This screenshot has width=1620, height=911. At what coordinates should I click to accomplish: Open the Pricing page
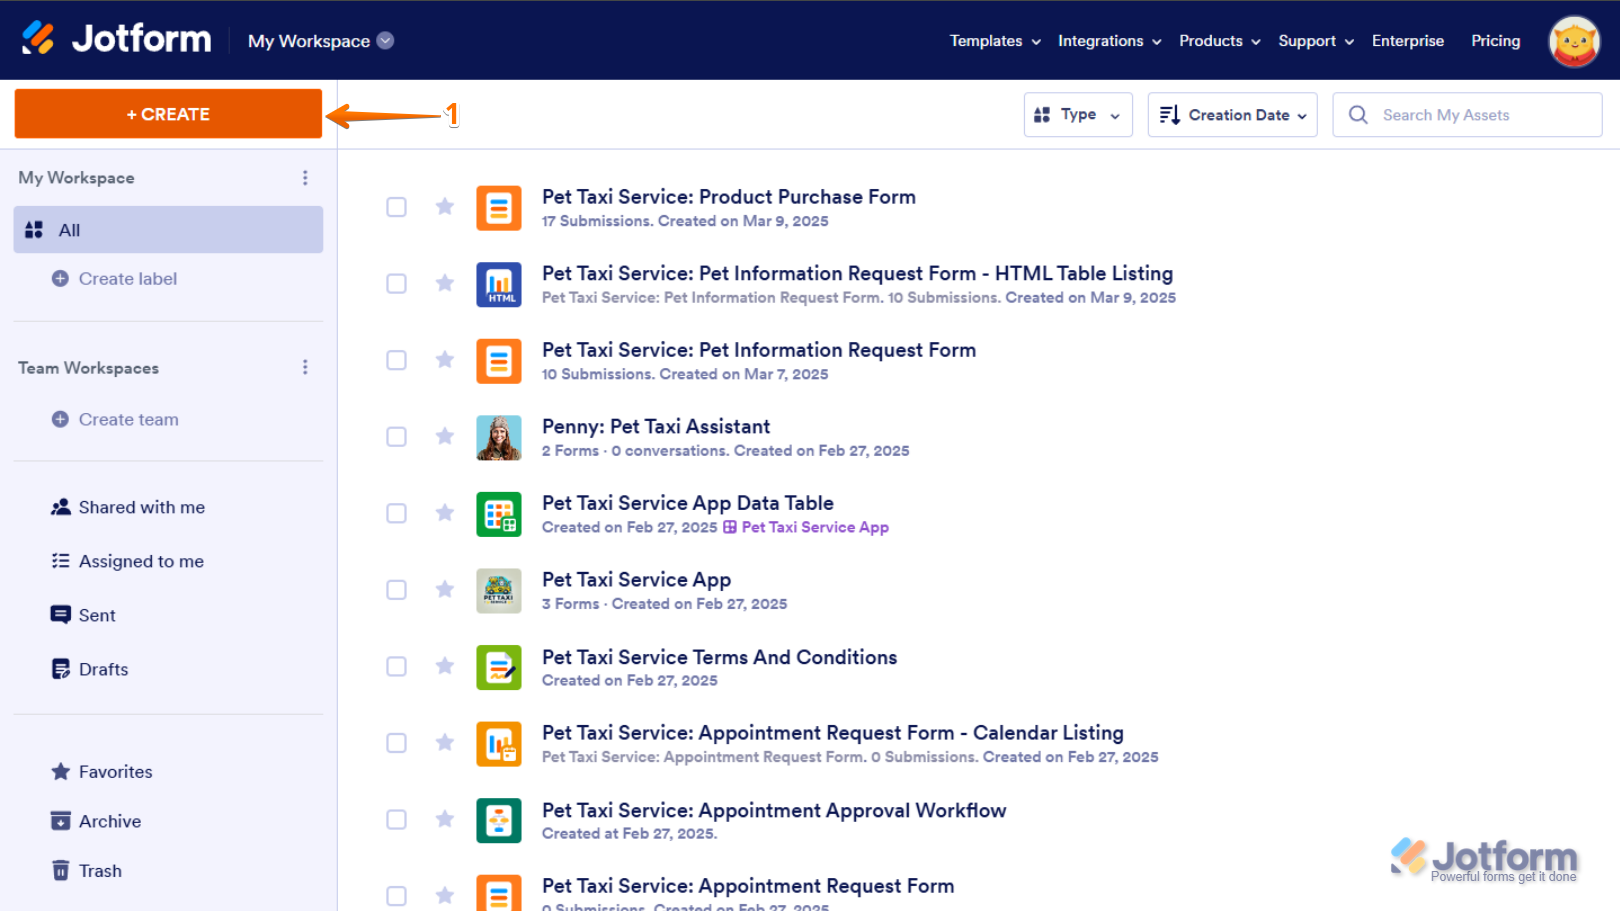1495,41
